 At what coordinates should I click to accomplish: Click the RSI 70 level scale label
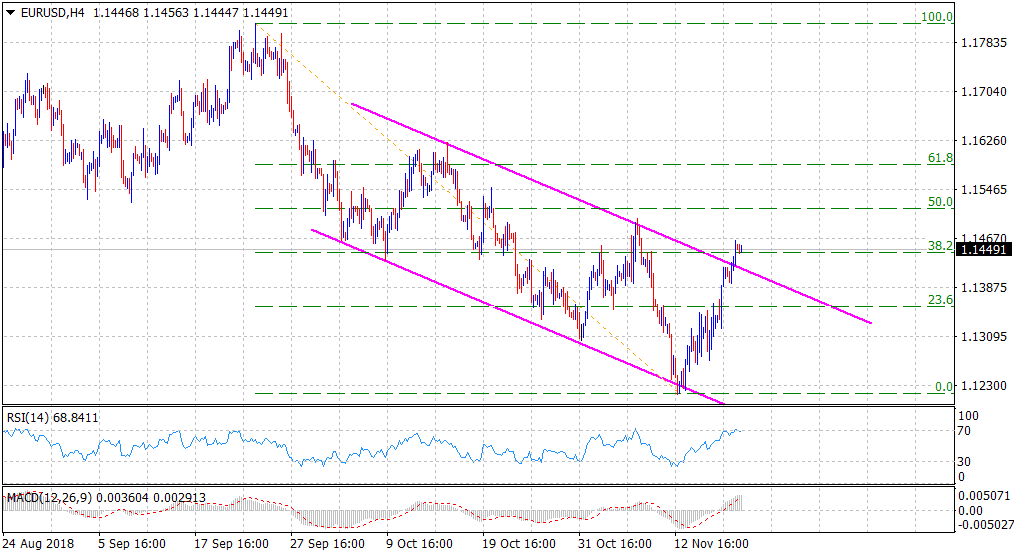click(x=965, y=431)
